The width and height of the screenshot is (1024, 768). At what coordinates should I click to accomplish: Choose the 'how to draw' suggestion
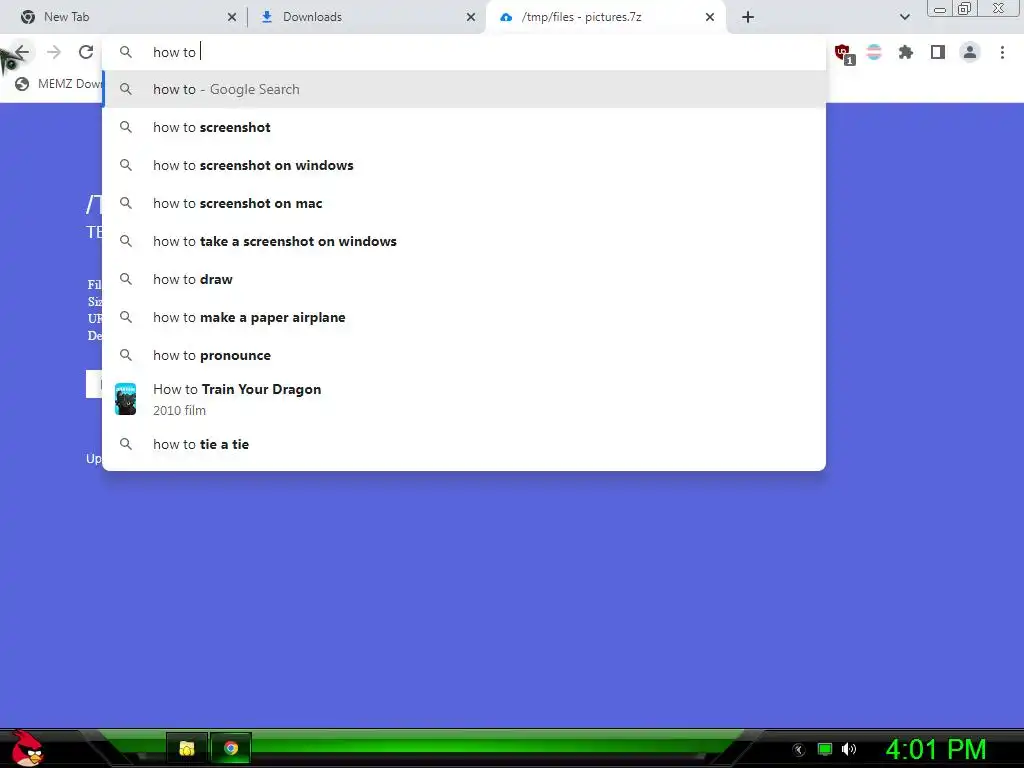[x=464, y=279]
